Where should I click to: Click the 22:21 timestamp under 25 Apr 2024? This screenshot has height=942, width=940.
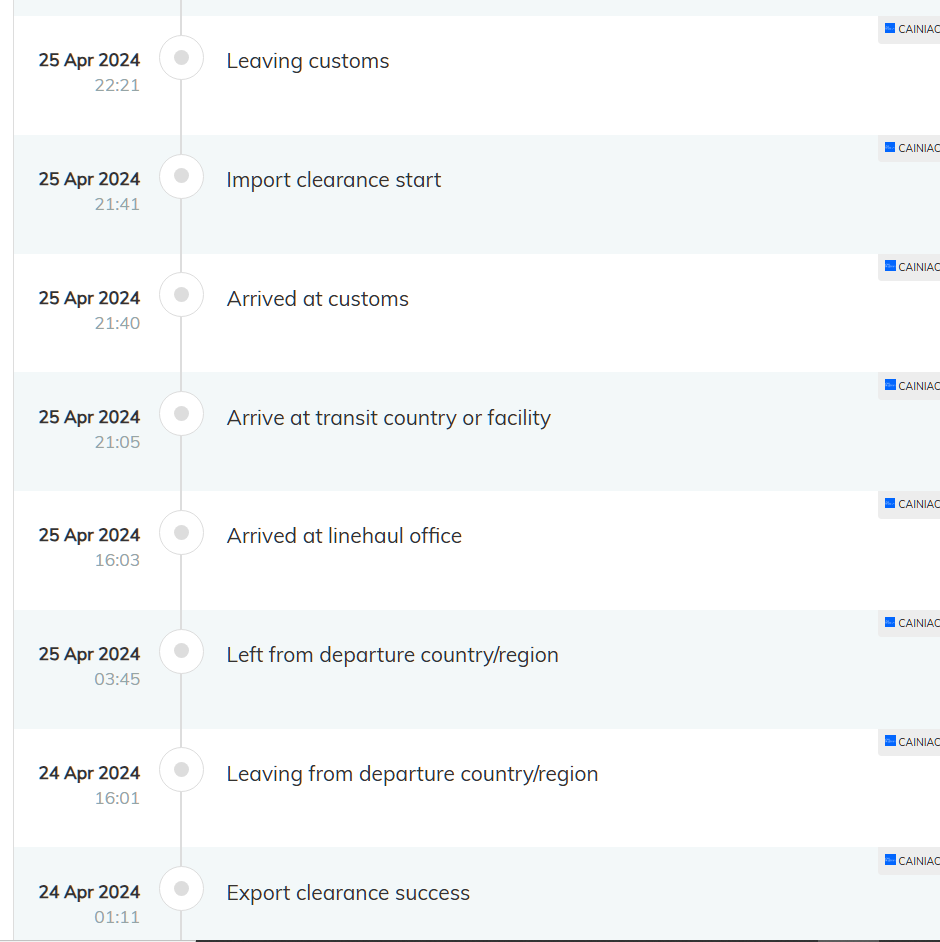pos(117,85)
